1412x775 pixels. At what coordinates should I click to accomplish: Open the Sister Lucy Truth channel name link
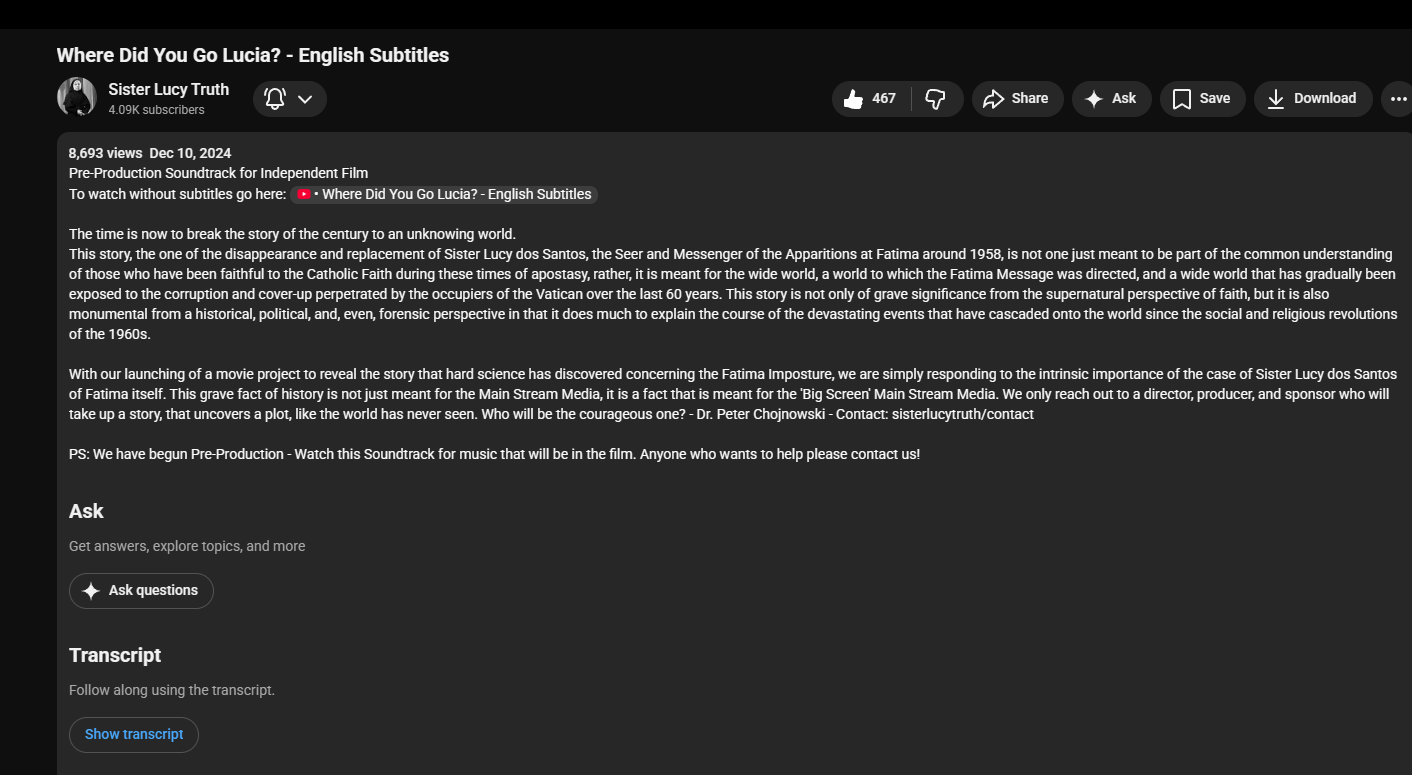(168, 89)
